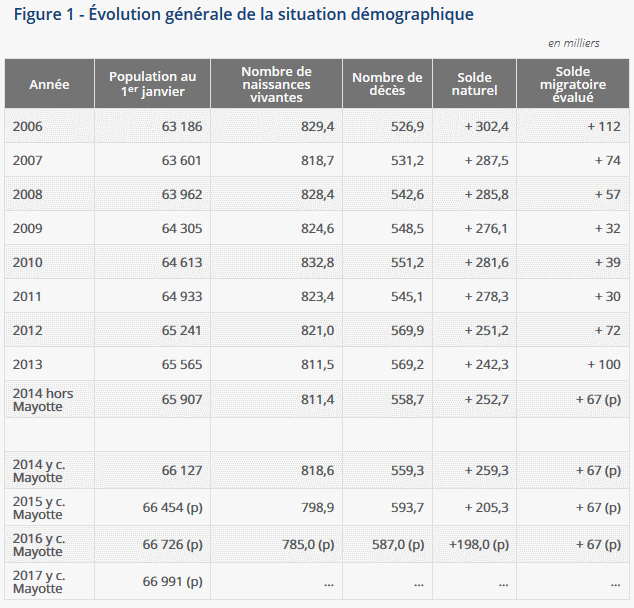Click deaths value 593,7
This screenshot has height=608, width=634.
click(408, 508)
